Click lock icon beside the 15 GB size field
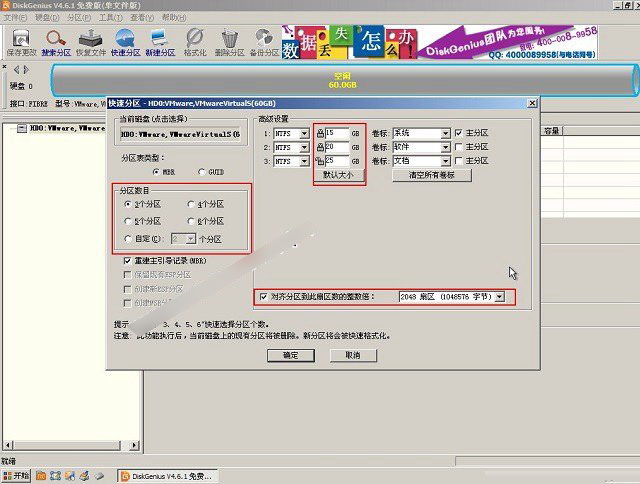Screen dimensions: 640x484 (320, 133)
